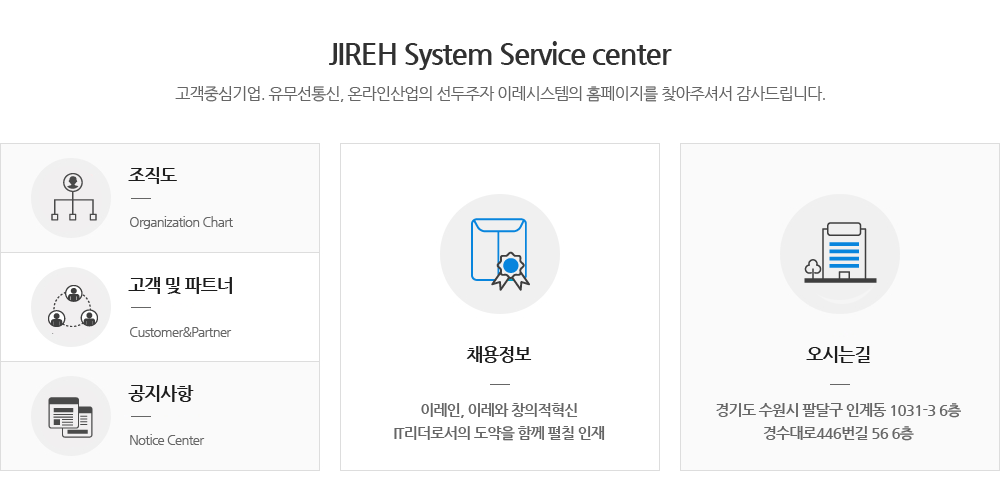Click the 이레인, 이레와 창의적혁신 line
This screenshot has height=490, width=1000.
point(499,410)
